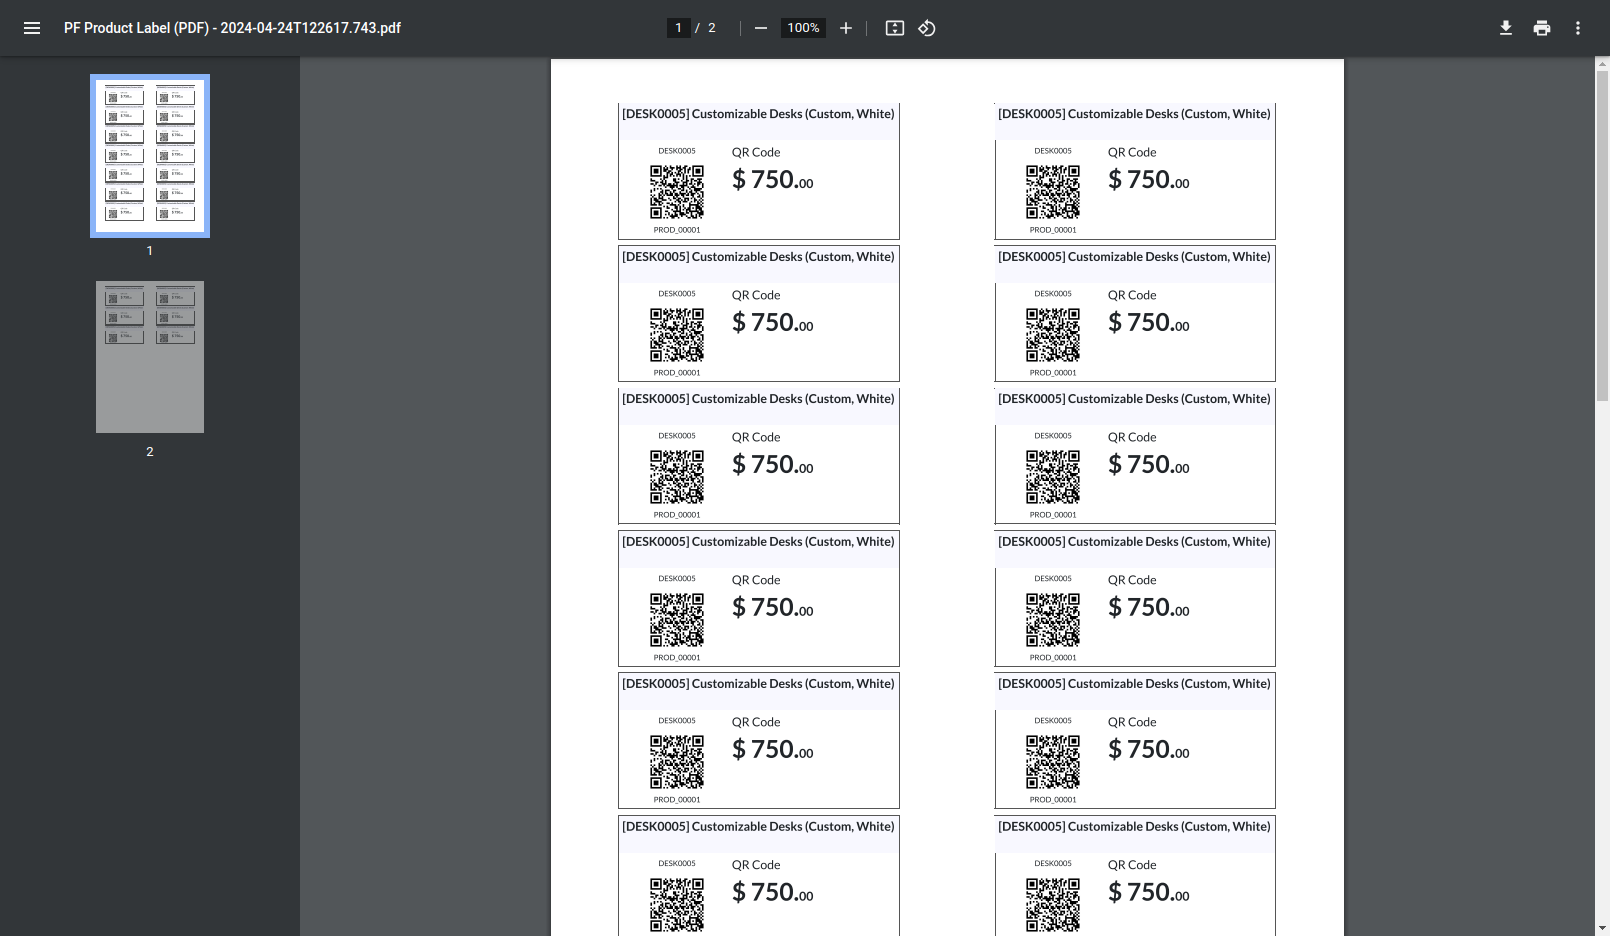Activate fit-to-page view
Image resolution: width=1610 pixels, height=936 pixels.
[x=894, y=28]
